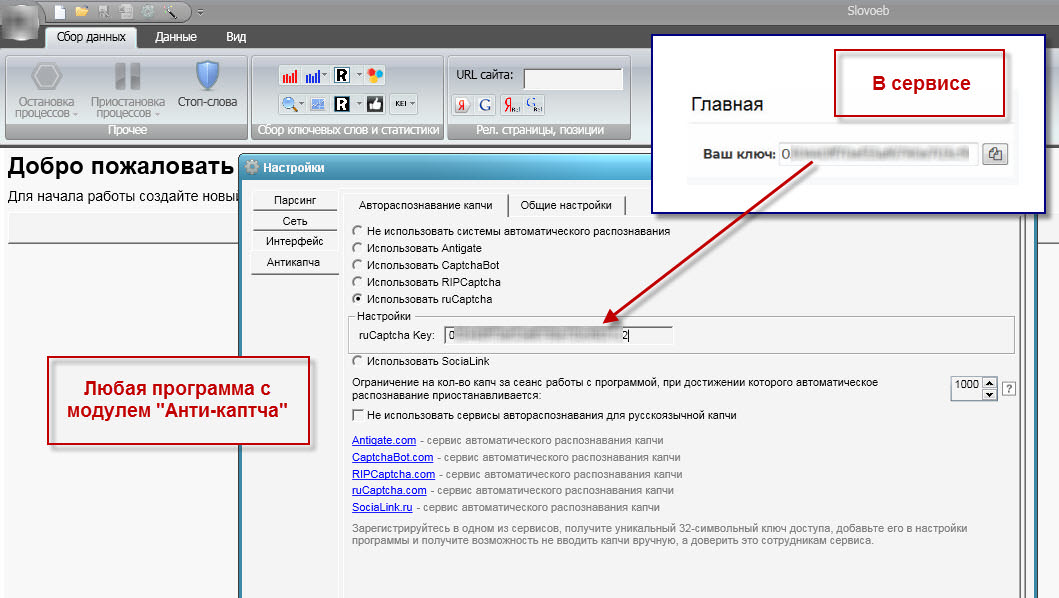This screenshot has width=1059, height=598.
Task: Open settings via gear icon in quick access bar
Action: [x=148, y=11]
